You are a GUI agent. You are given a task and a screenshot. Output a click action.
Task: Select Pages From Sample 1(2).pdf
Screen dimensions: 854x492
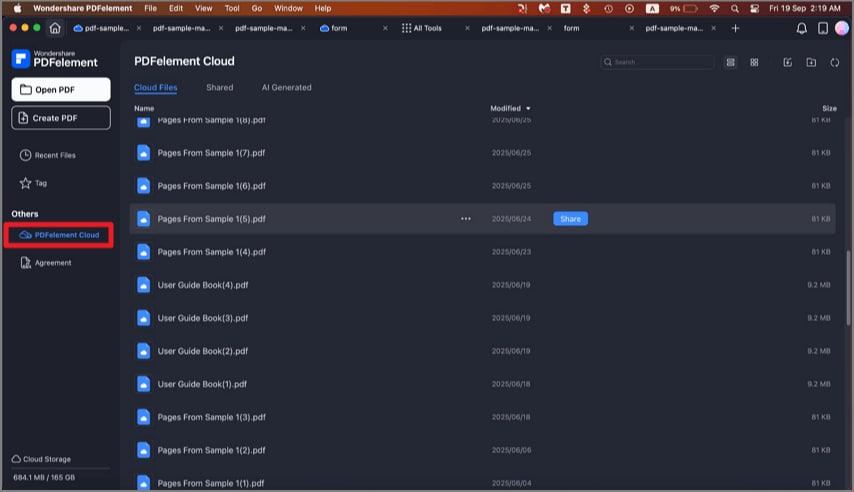tap(482, 451)
